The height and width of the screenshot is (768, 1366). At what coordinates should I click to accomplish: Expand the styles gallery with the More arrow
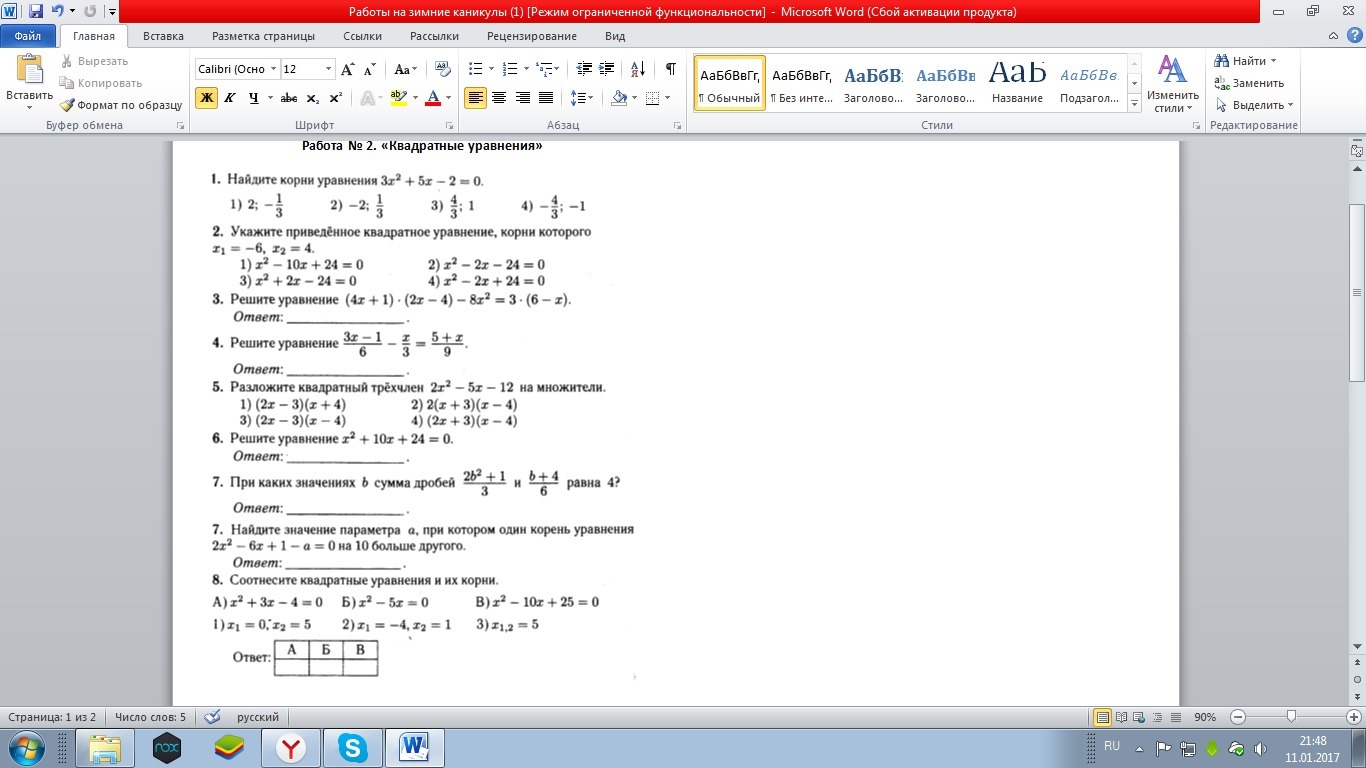1134,103
